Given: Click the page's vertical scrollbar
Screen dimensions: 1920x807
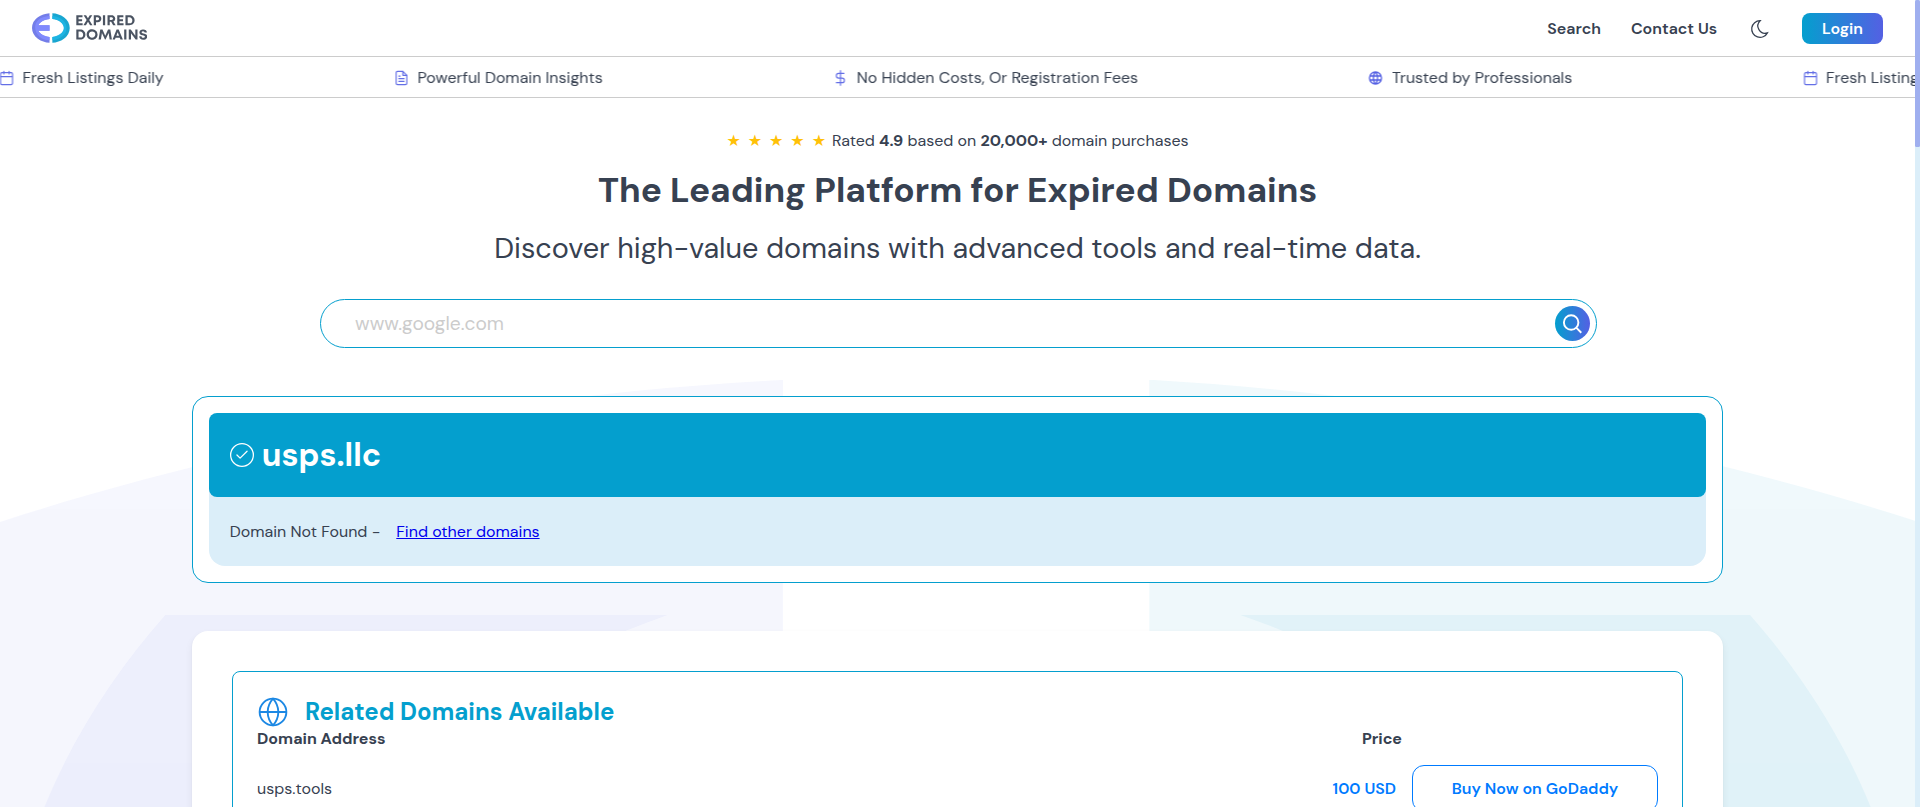Looking at the screenshot, I should pyautogui.click(x=1915, y=403).
